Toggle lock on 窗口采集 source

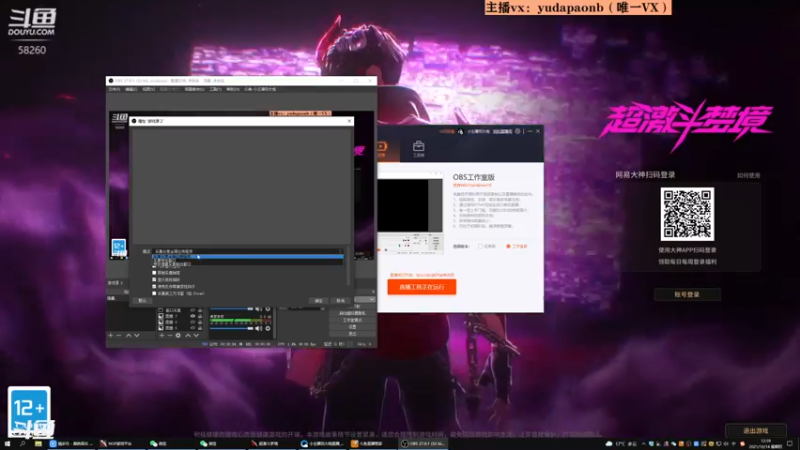pyautogui.click(x=200, y=310)
